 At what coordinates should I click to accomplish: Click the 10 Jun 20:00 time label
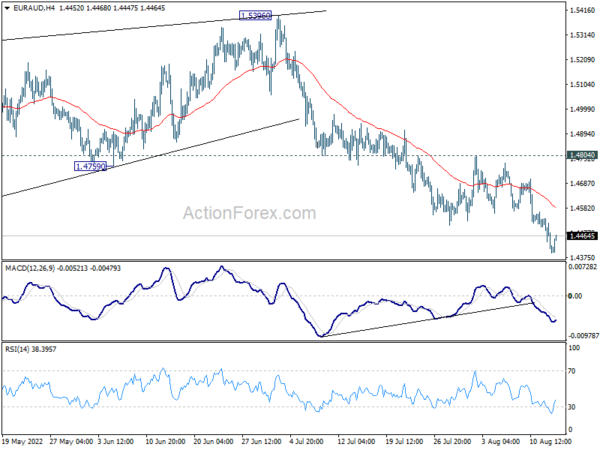[166, 441]
